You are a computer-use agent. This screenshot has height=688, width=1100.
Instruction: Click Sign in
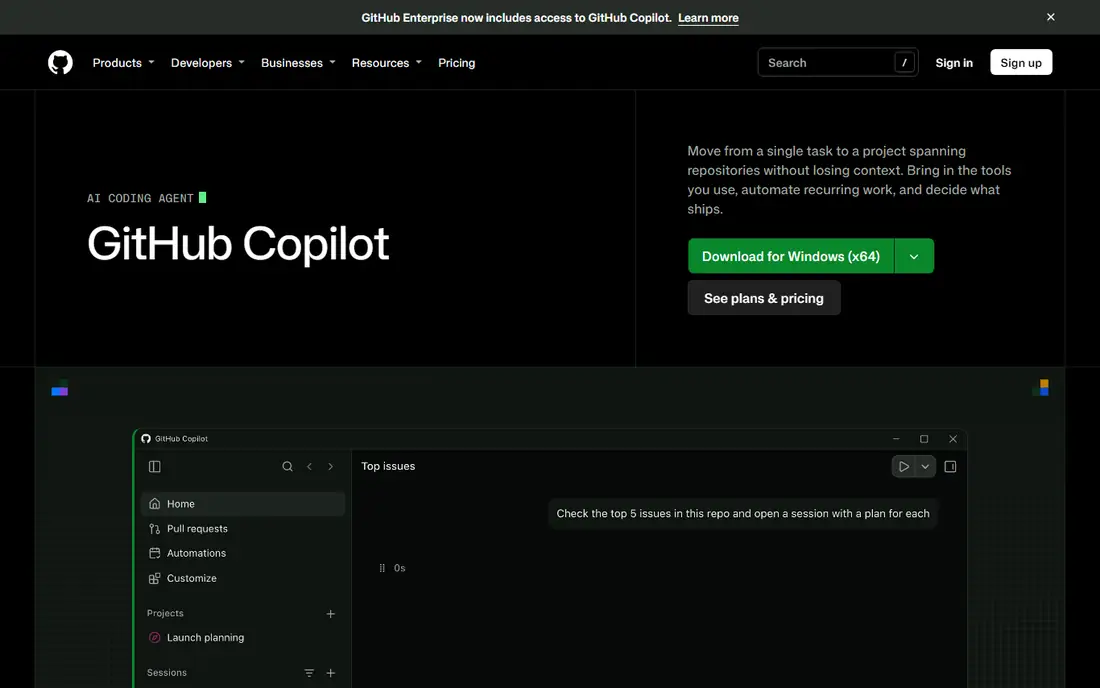tap(953, 62)
